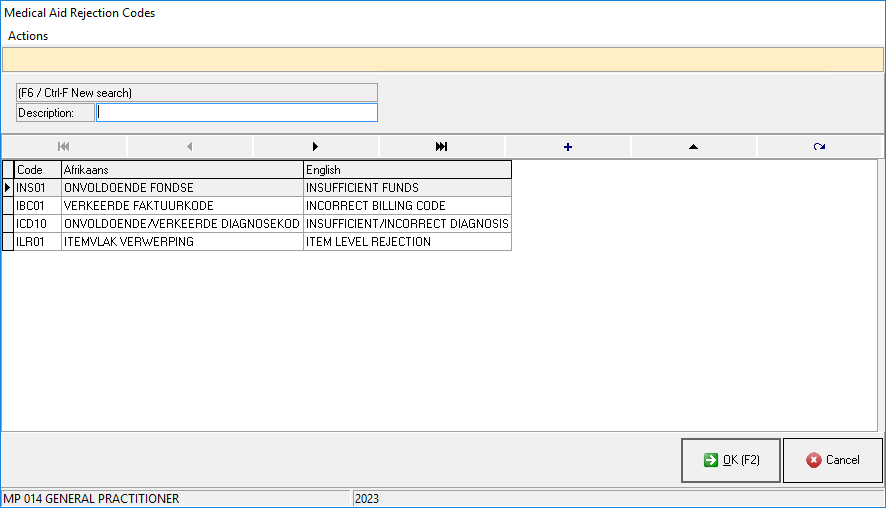
Task: Click the Code column header
Action: pos(37,170)
